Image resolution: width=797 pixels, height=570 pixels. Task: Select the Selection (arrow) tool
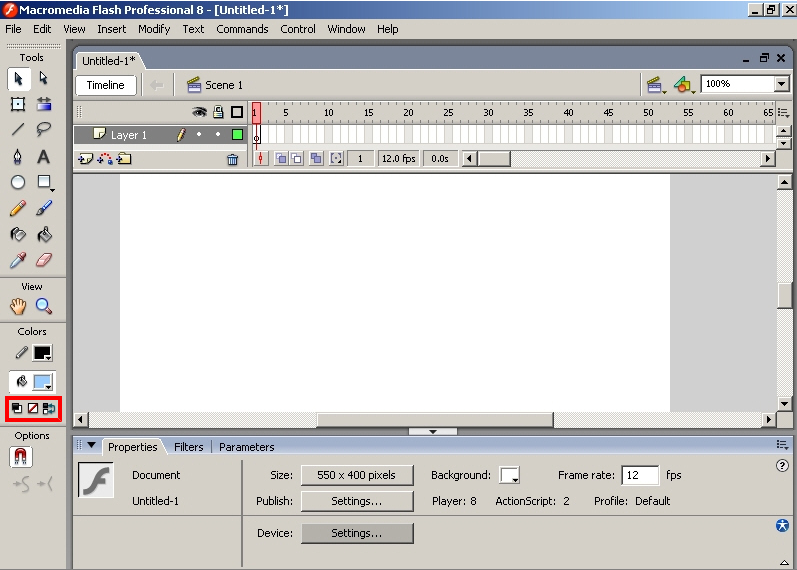coord(18,79)
